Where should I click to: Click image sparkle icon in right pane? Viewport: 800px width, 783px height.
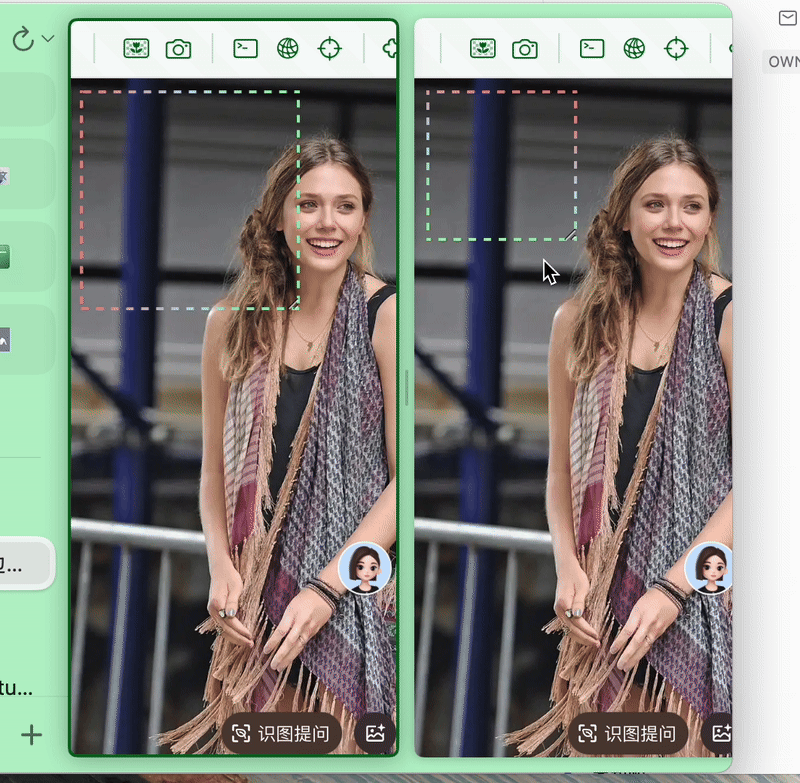coord(718,734)
